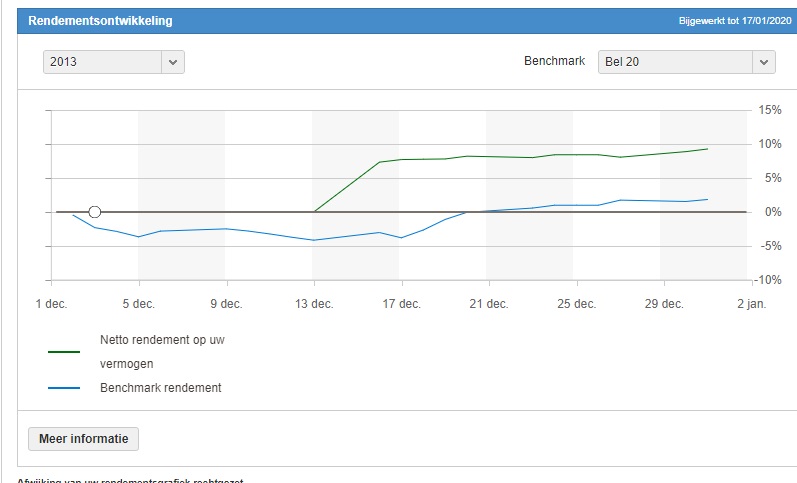Click the 25 dec. date axis label
The image size is (797, 483).
tap(574, 303)
